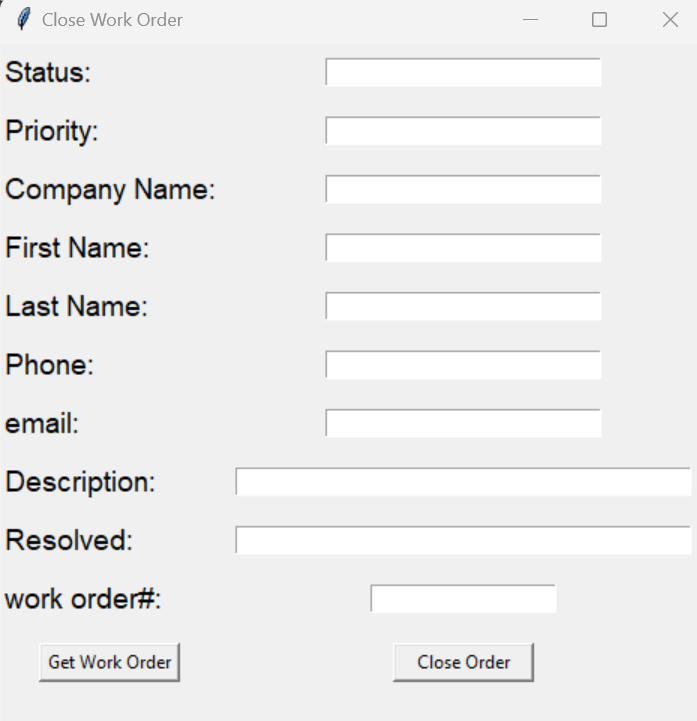The width and height of the screenshot is (697, 721).
Task: Focus the Last Name text field
Action: coord(463,306)
